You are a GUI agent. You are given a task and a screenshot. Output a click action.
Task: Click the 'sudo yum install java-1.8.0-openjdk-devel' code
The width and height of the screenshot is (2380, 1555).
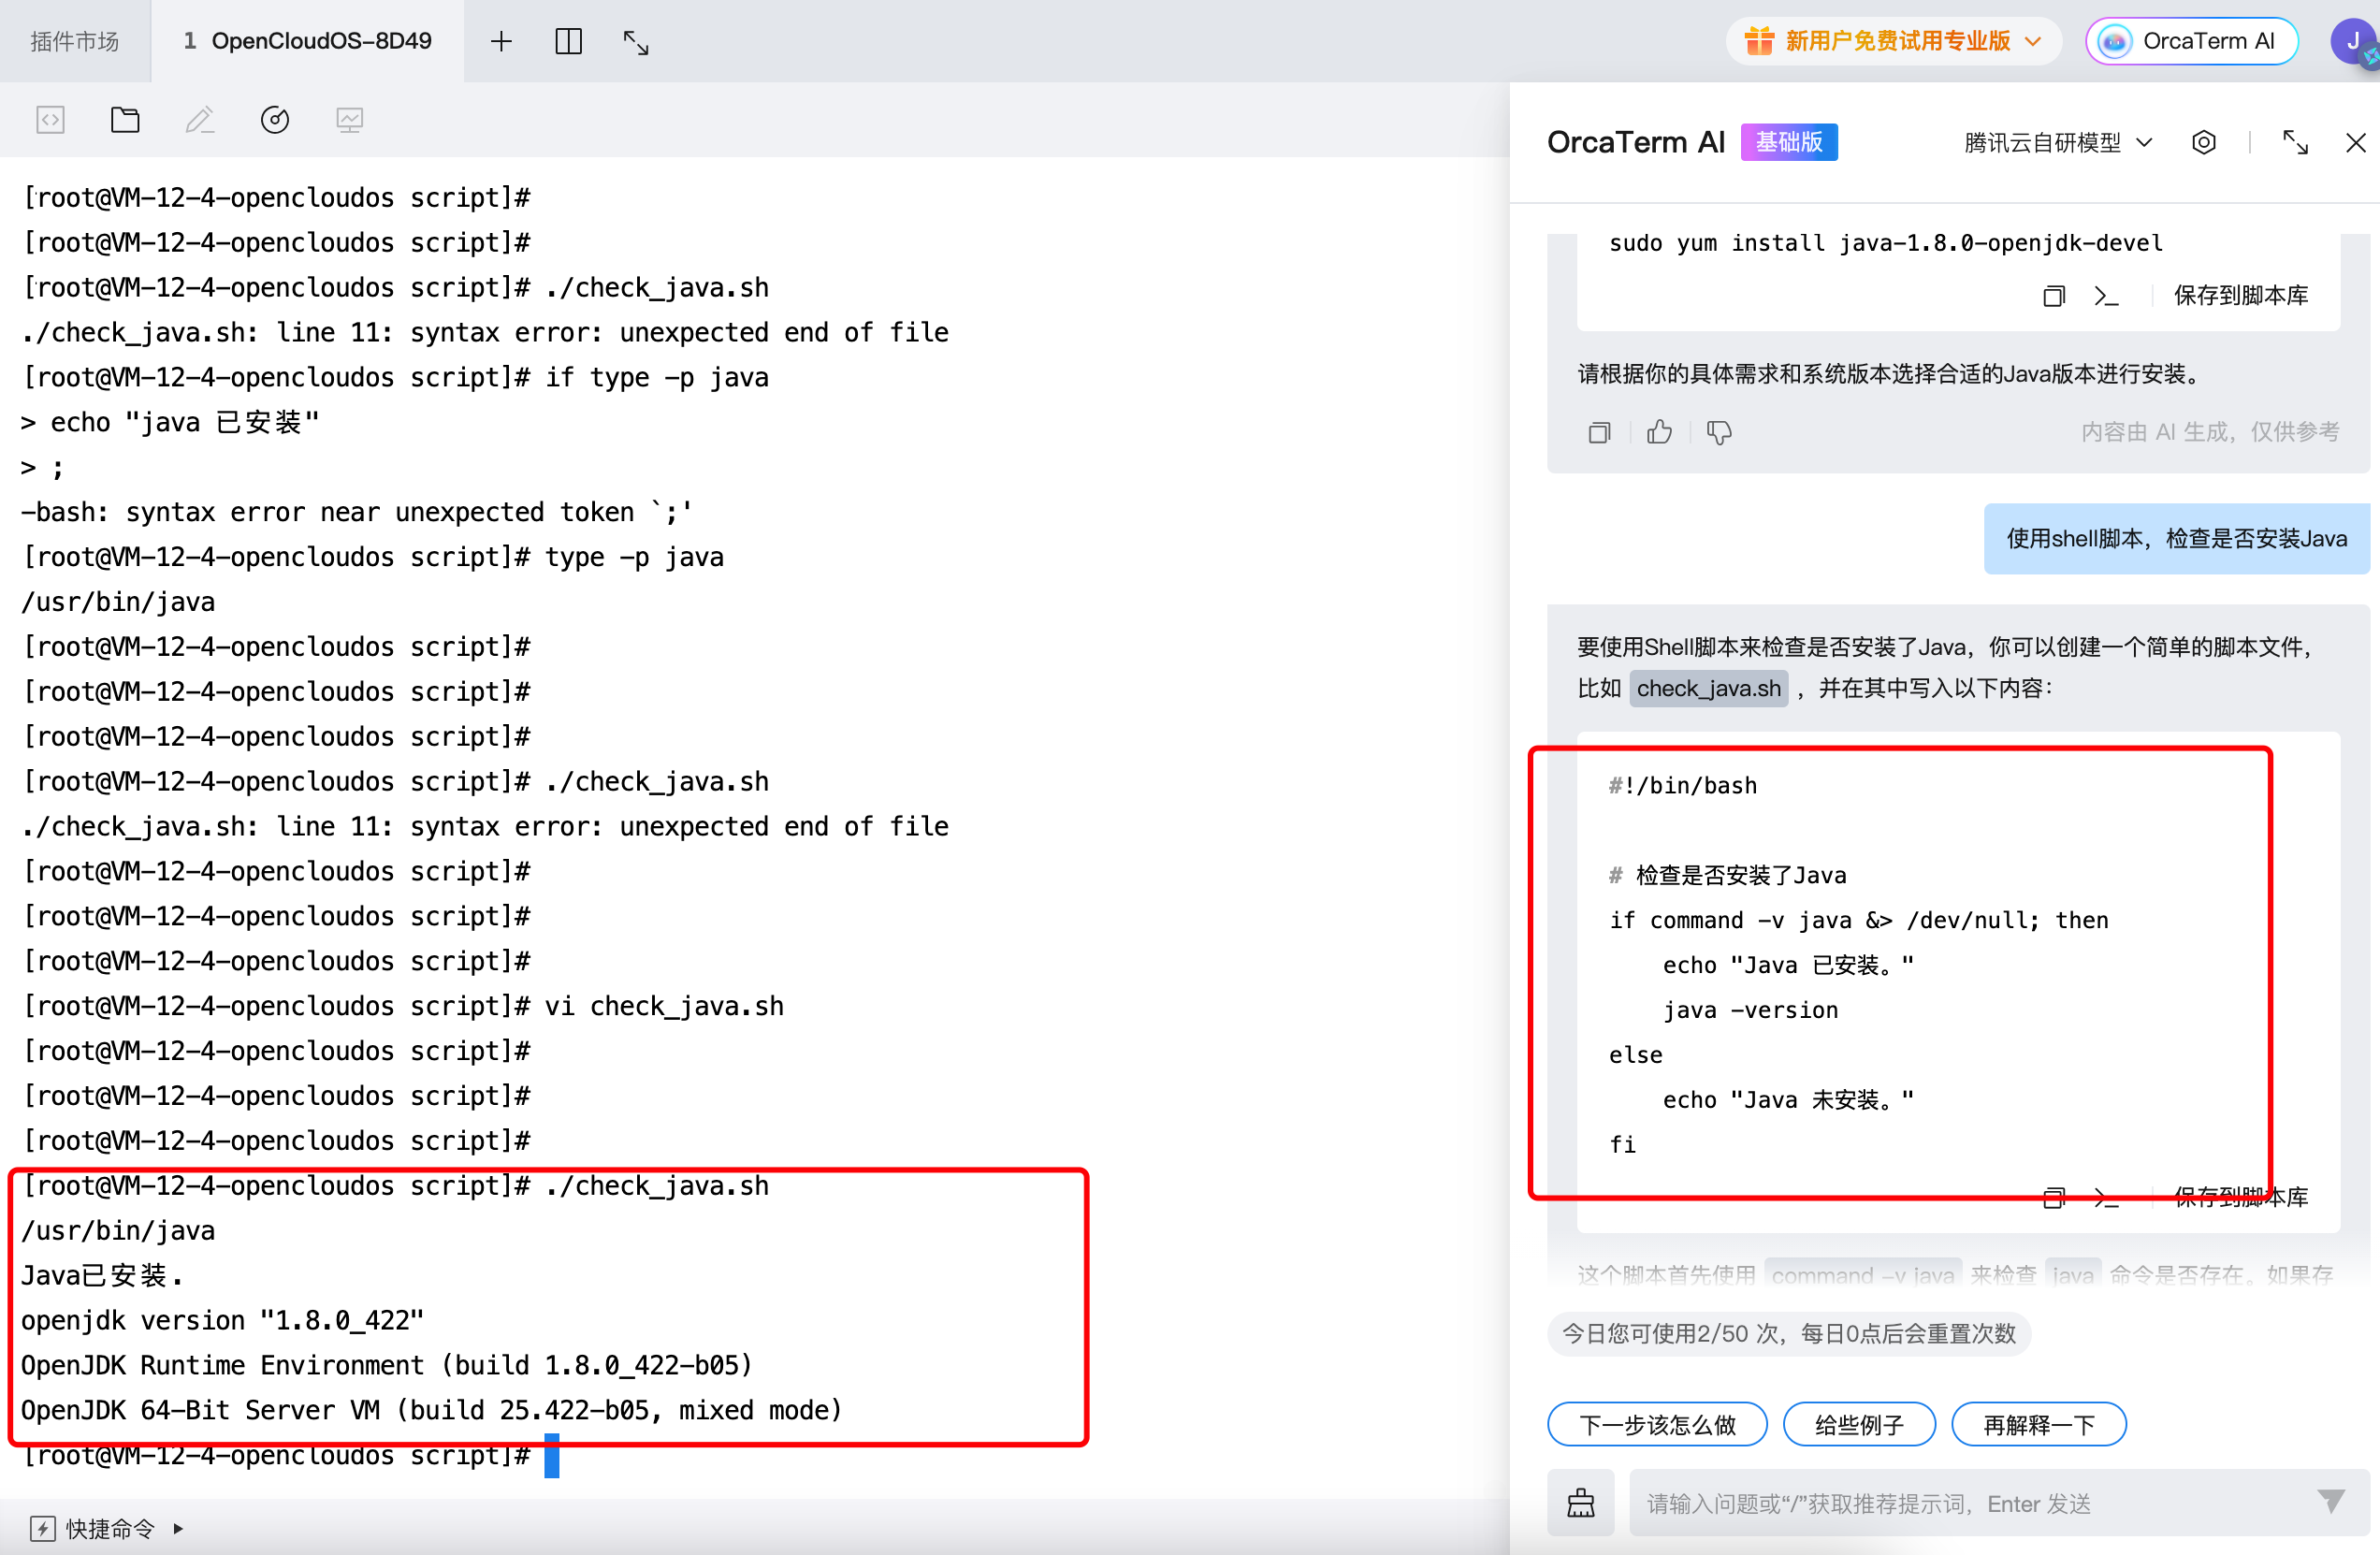(1885, 243)
